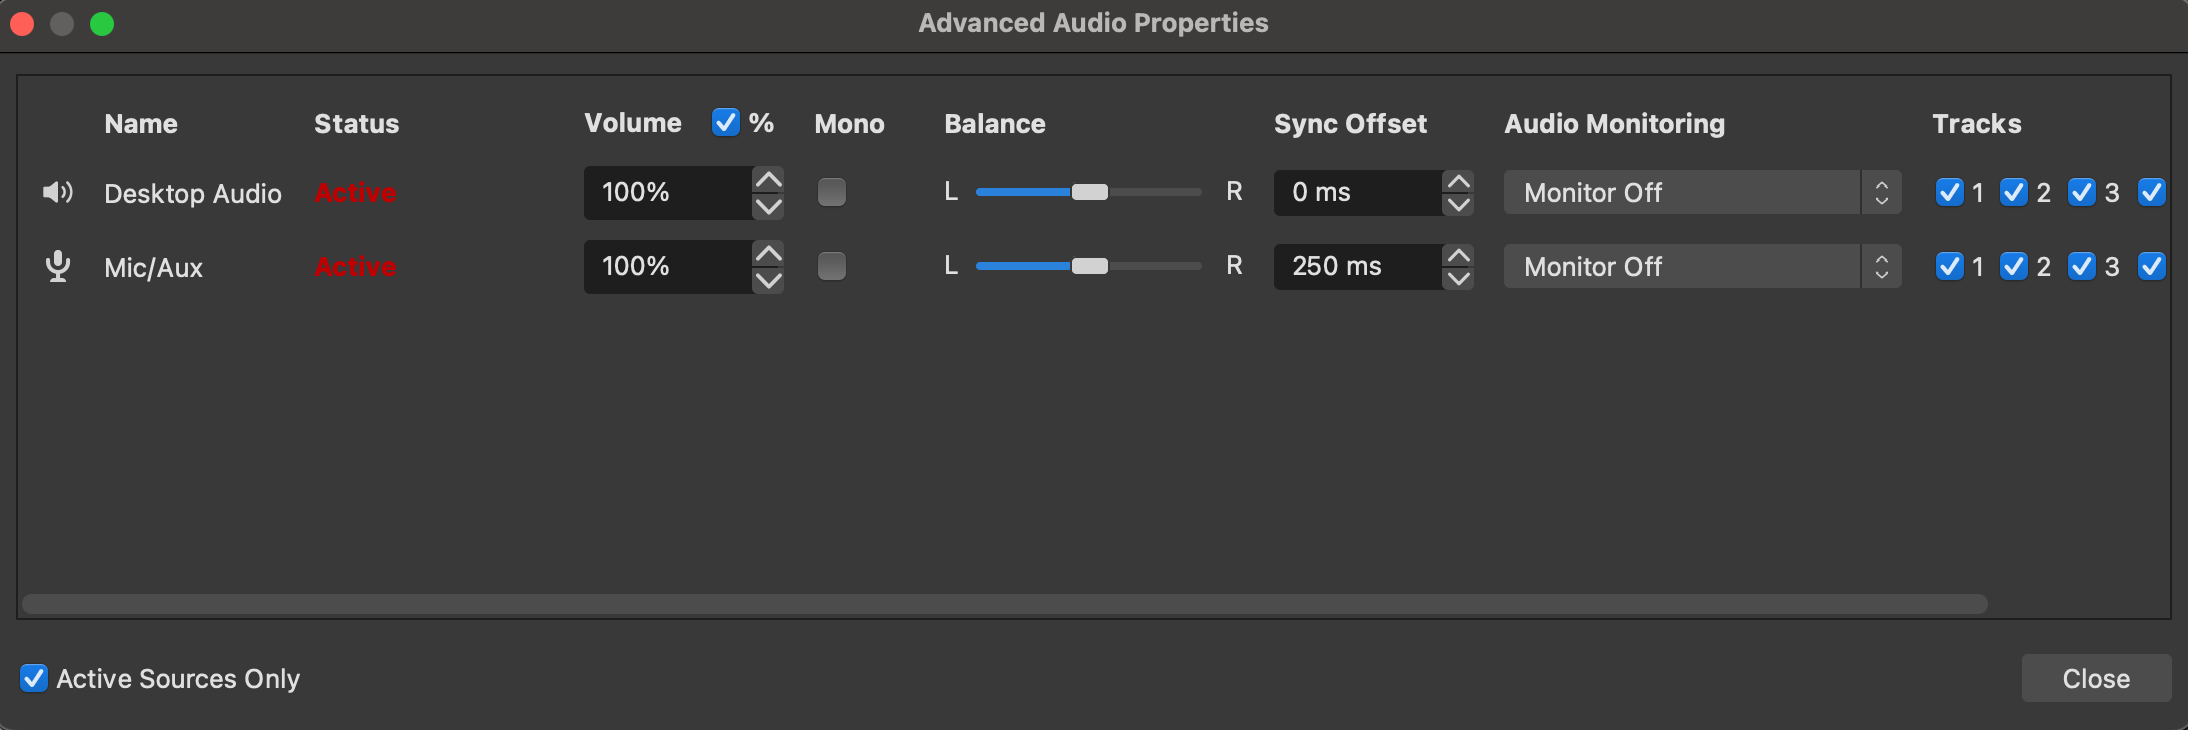Enable Mono for Mic/Aux
Viewport: 2188px width, 730px height.
[x=832, y=266]
